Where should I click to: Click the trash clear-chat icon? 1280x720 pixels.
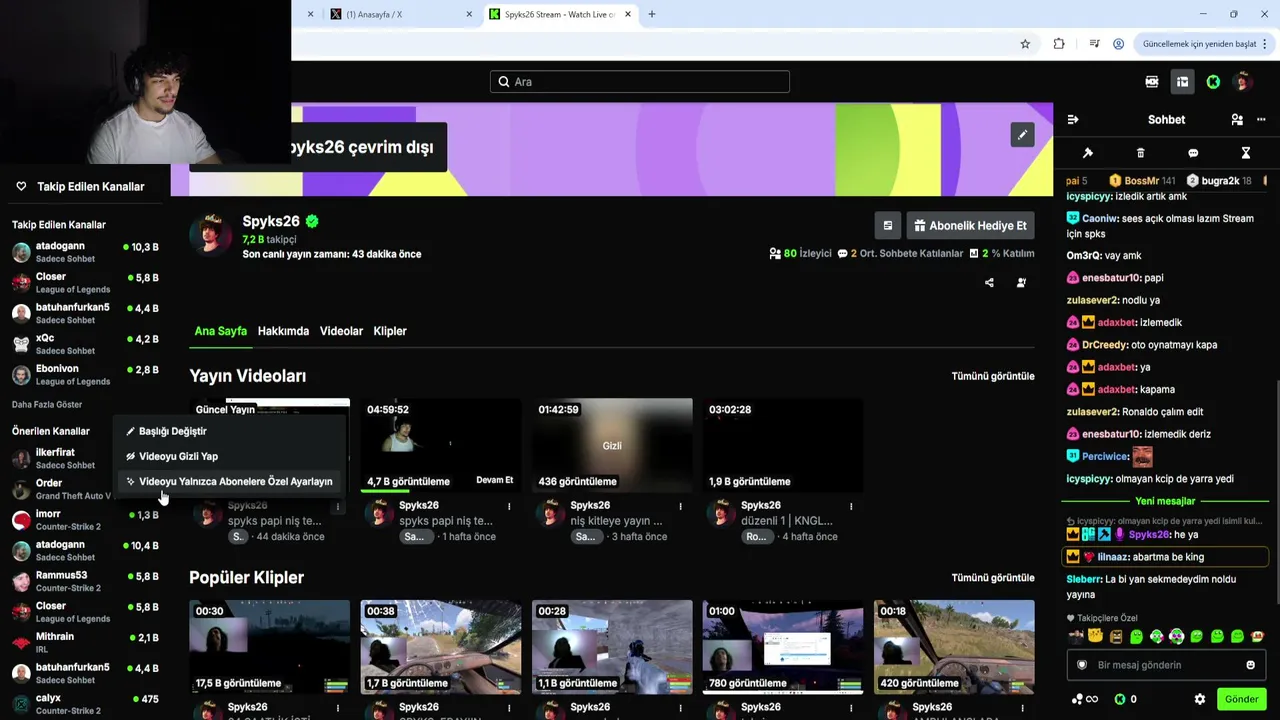(x=1141, y=153)
